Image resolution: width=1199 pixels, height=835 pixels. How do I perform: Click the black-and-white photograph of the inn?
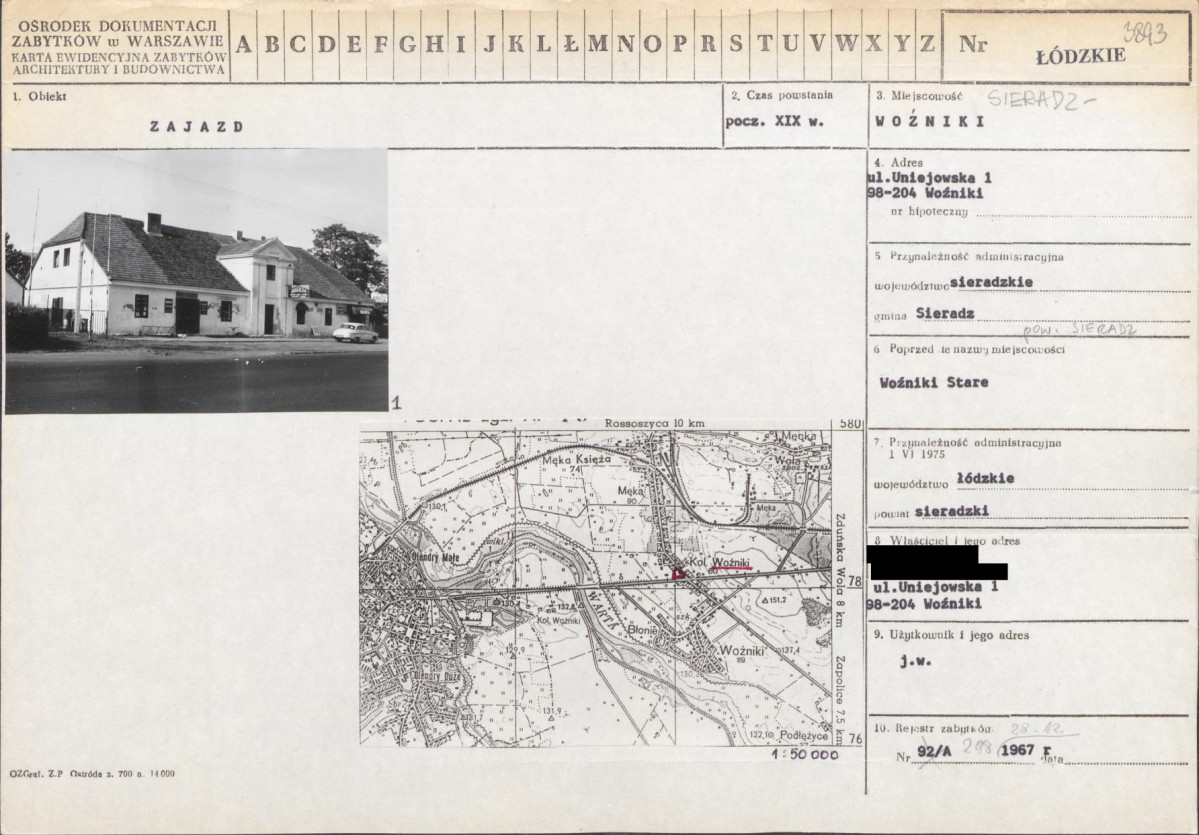tap(197, 281)
